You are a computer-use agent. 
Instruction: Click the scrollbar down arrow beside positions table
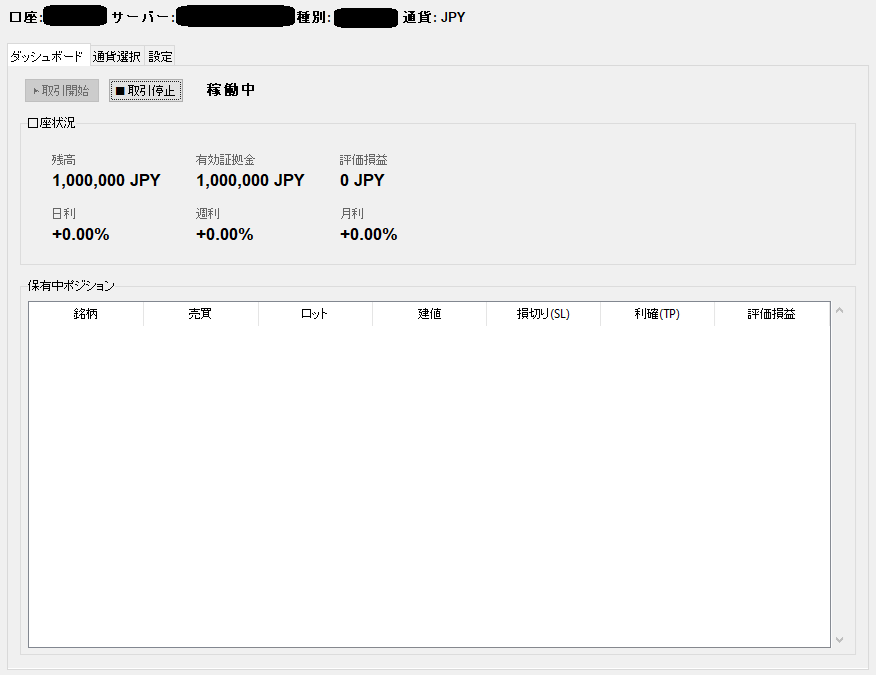[x=839, y=640]
